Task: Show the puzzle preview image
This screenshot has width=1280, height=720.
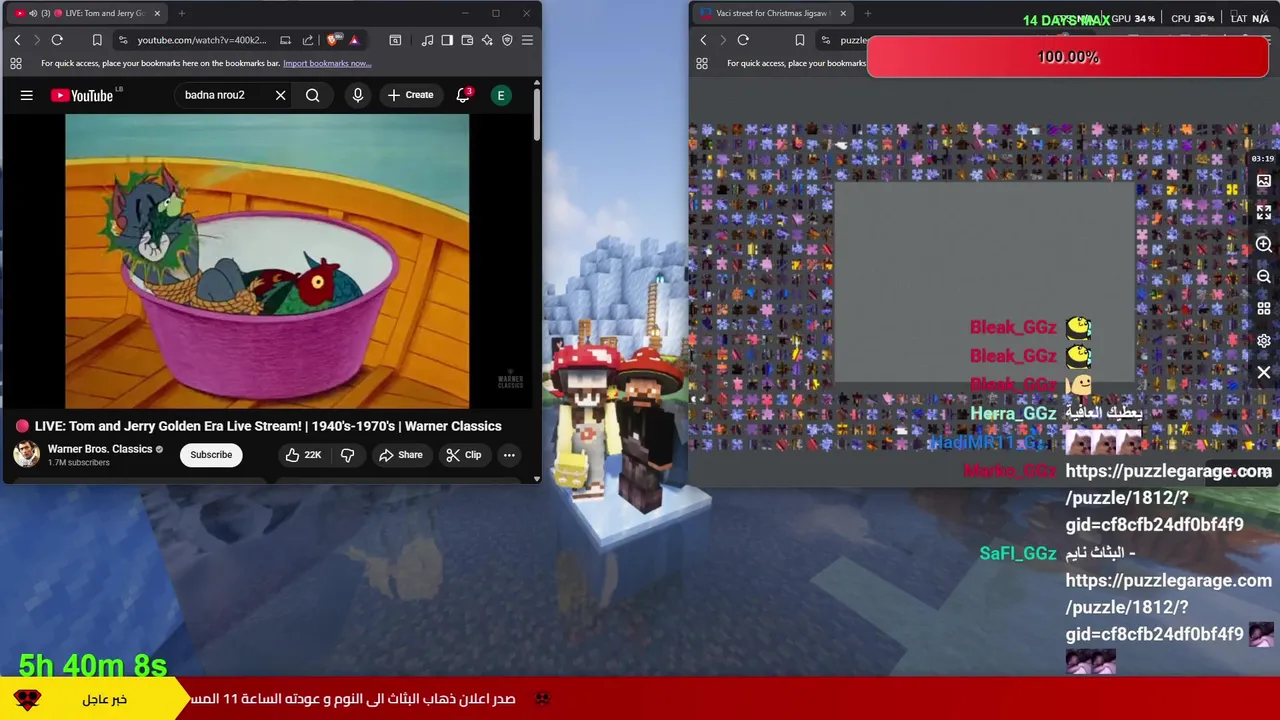Action: (x=1264, y=181)
